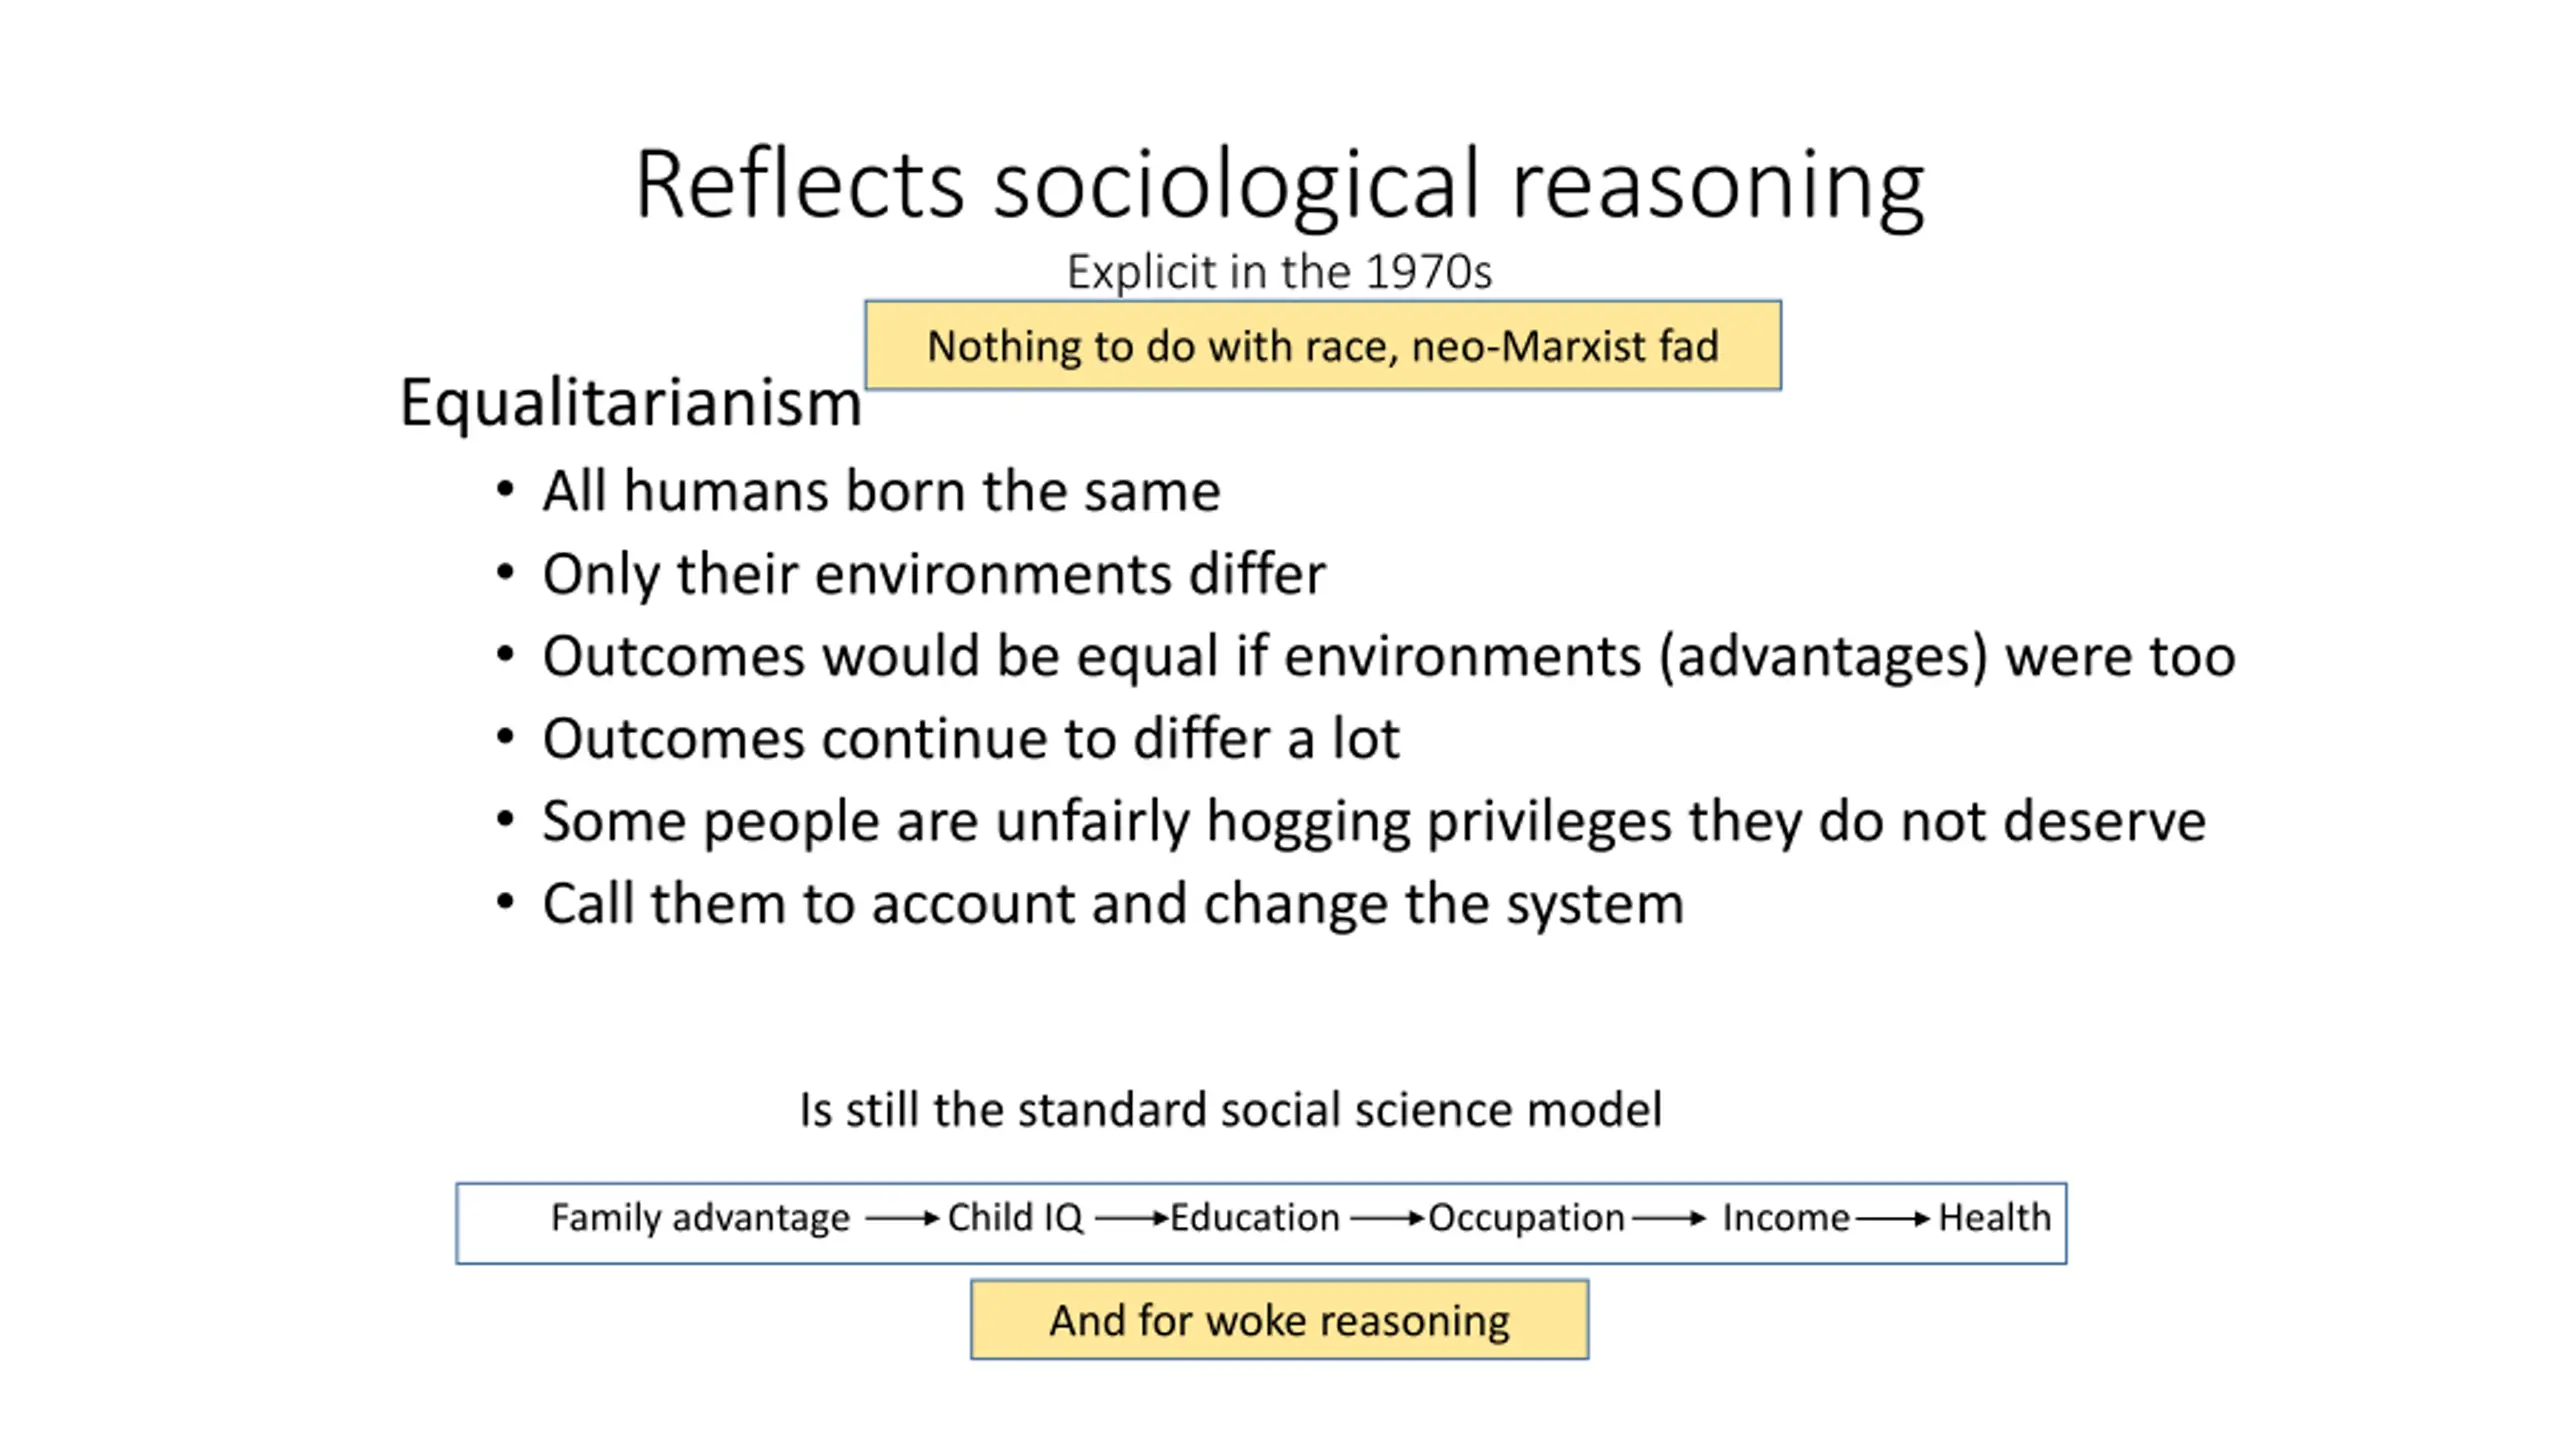The height and width of the screenshot is (1440, 2560).
Task: Select 'Family advantage' in the flow diagram
Action: [x=700, y=1218]
